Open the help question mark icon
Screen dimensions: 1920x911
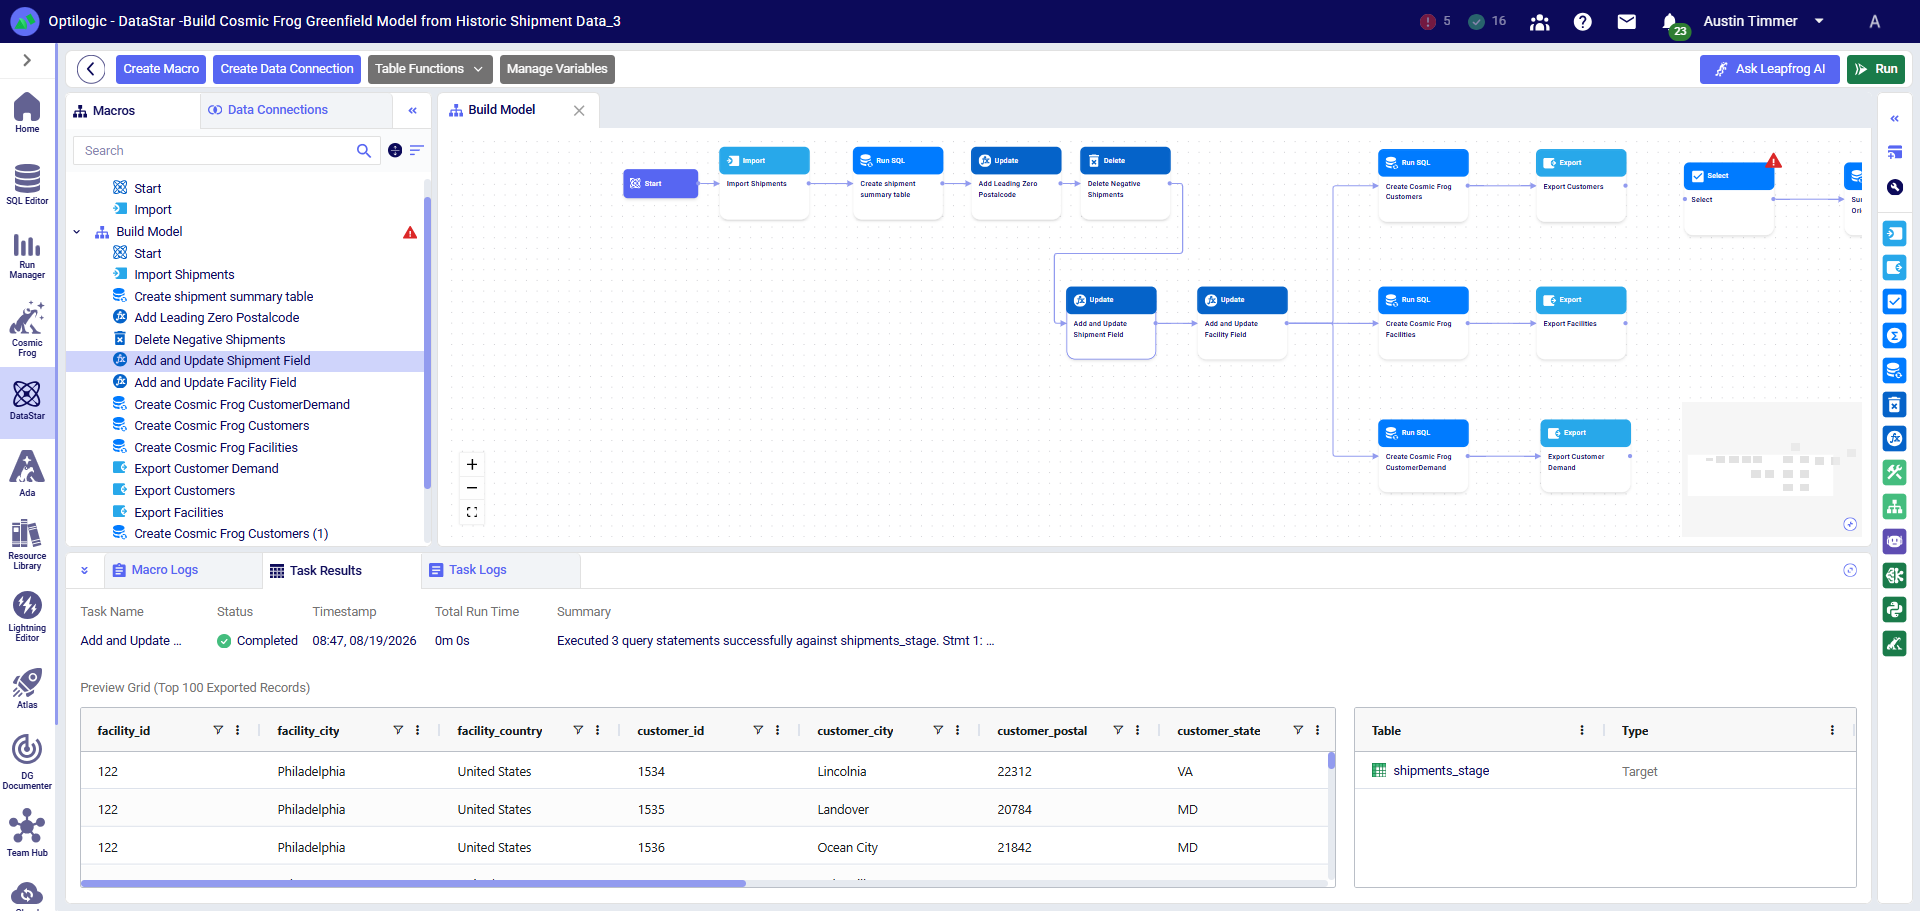(1582, 22)
